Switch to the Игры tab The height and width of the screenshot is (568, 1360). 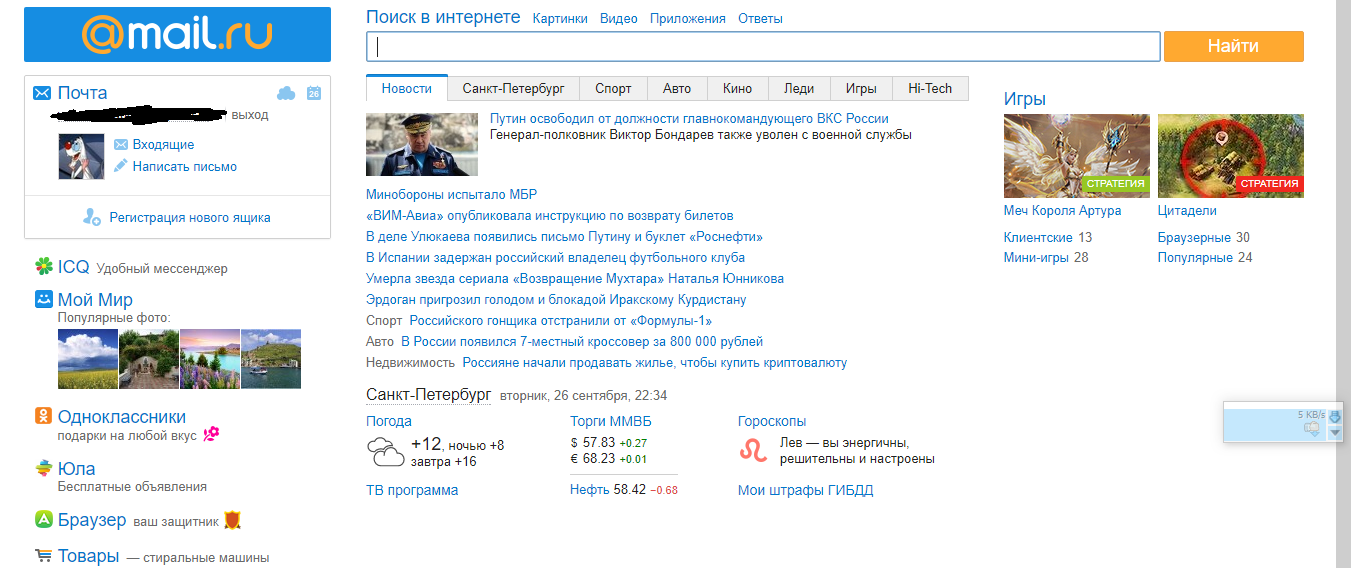click(x=861, y=88)
